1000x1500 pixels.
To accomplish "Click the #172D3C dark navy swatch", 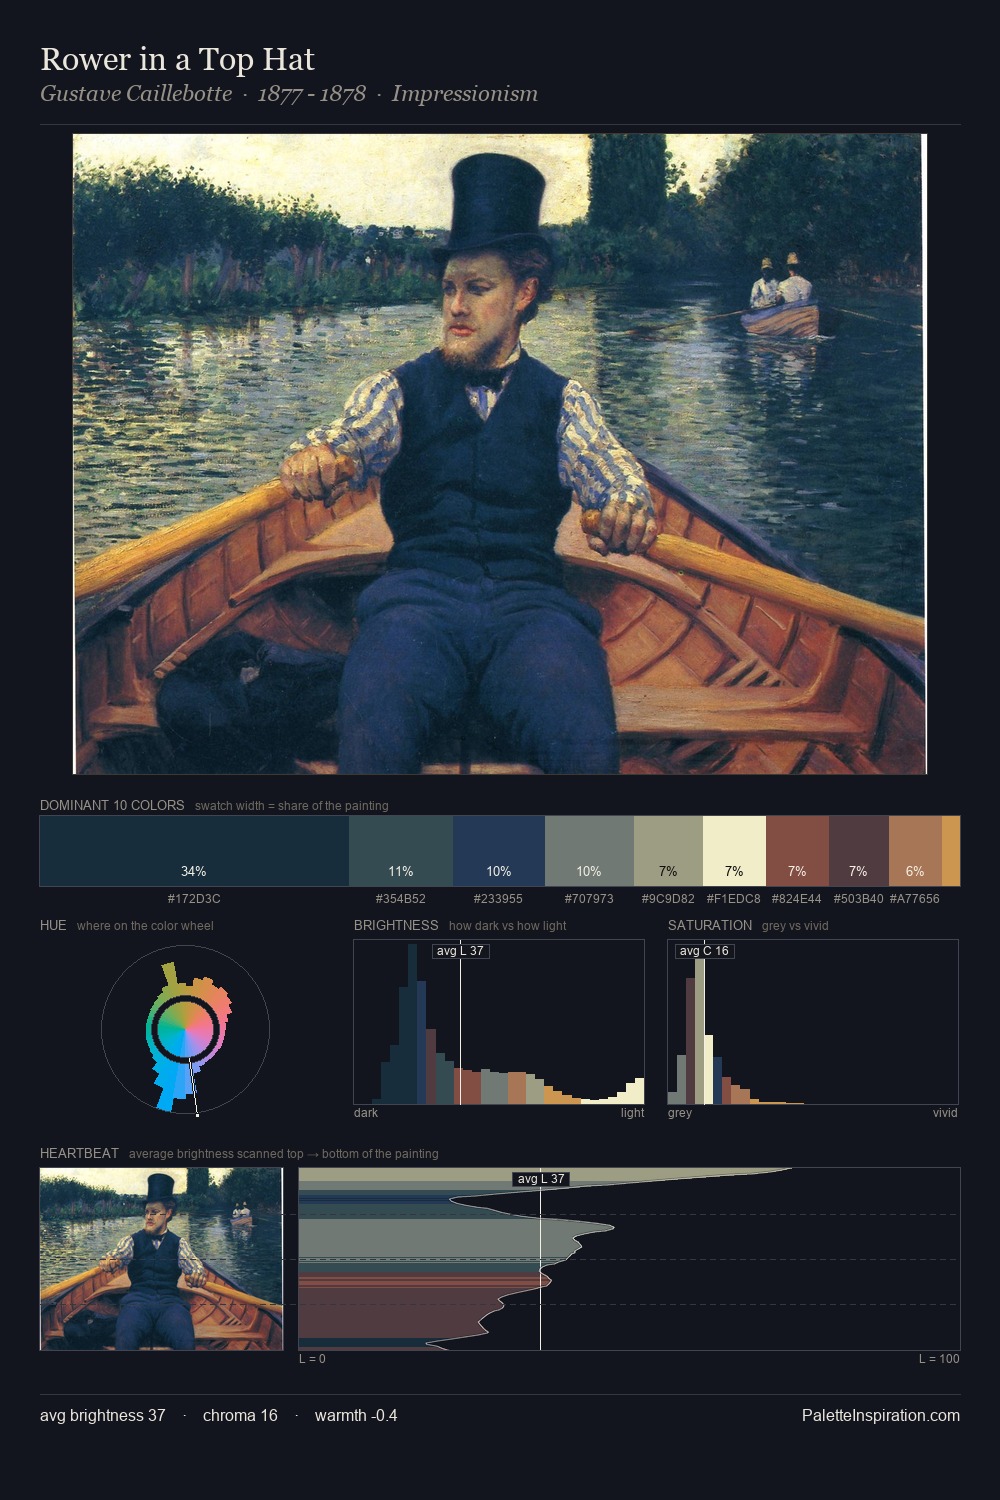I will click(194, 851).
